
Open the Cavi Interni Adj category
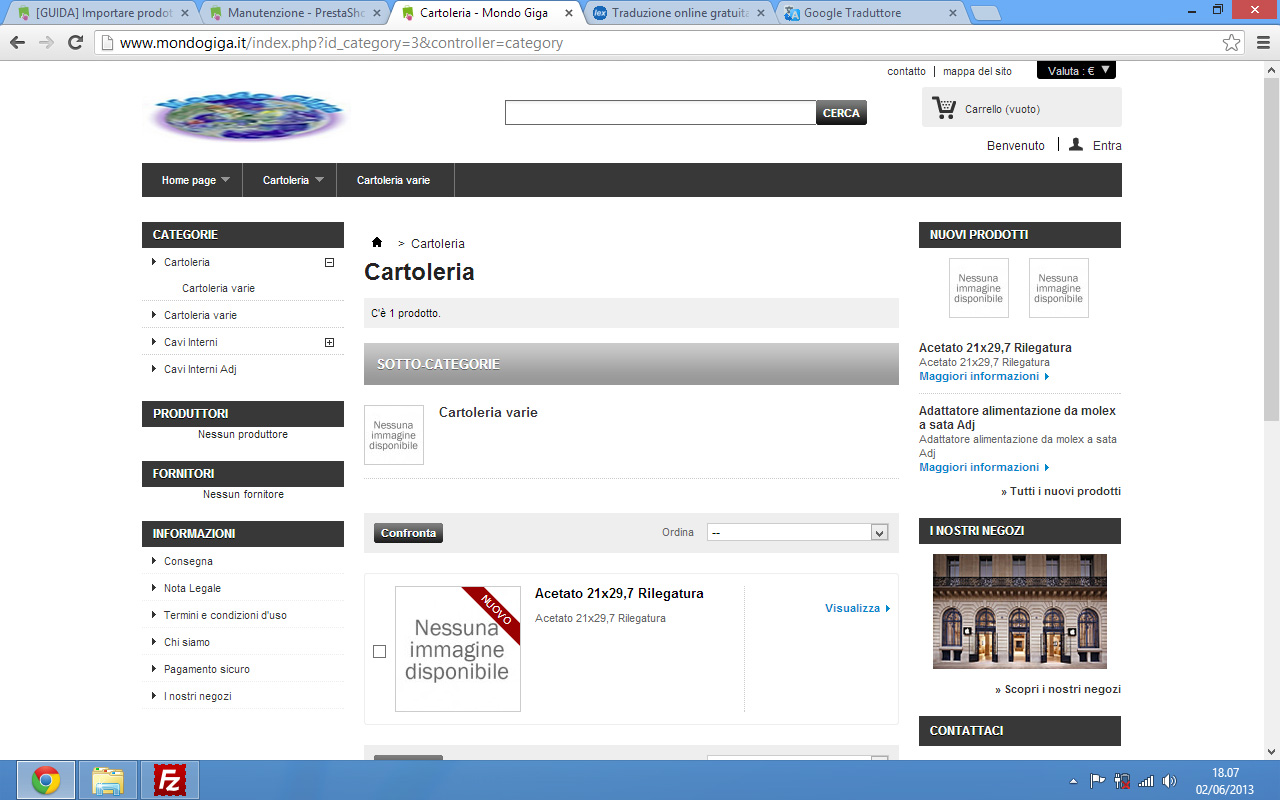[200, 369]
